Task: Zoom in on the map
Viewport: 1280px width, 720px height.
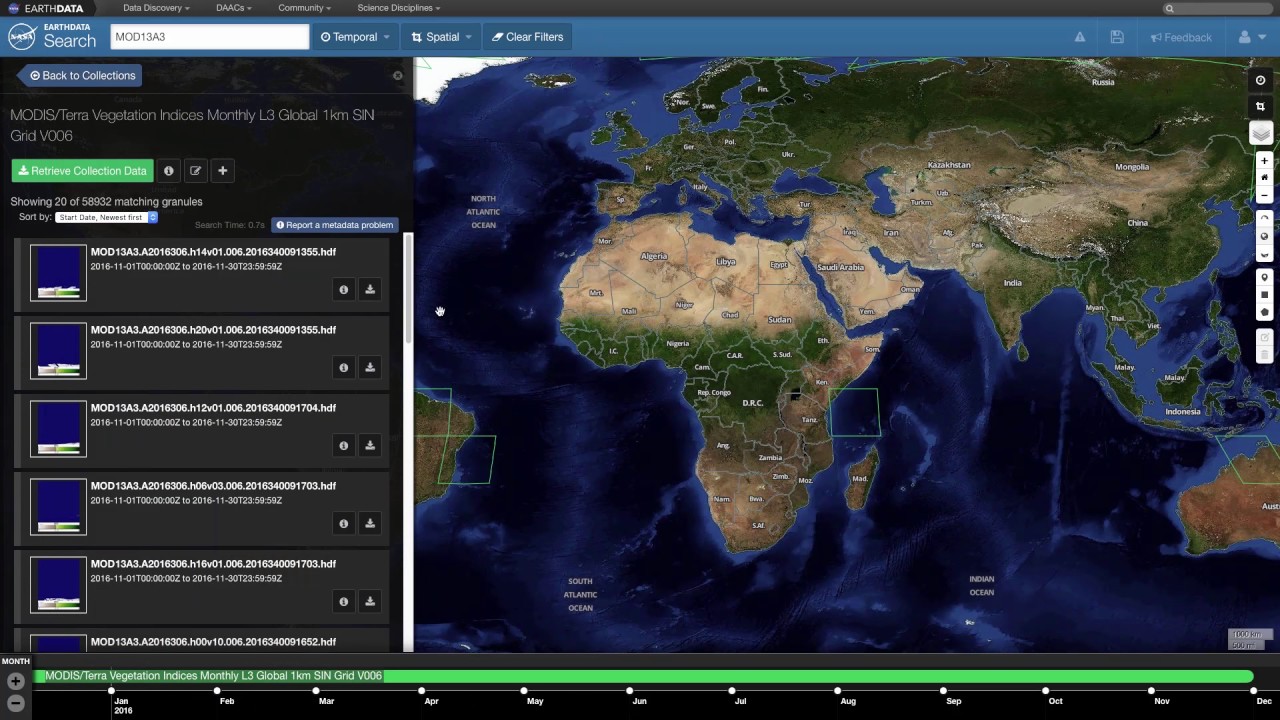Action: pyautogui.click(x=1264, y=161)
